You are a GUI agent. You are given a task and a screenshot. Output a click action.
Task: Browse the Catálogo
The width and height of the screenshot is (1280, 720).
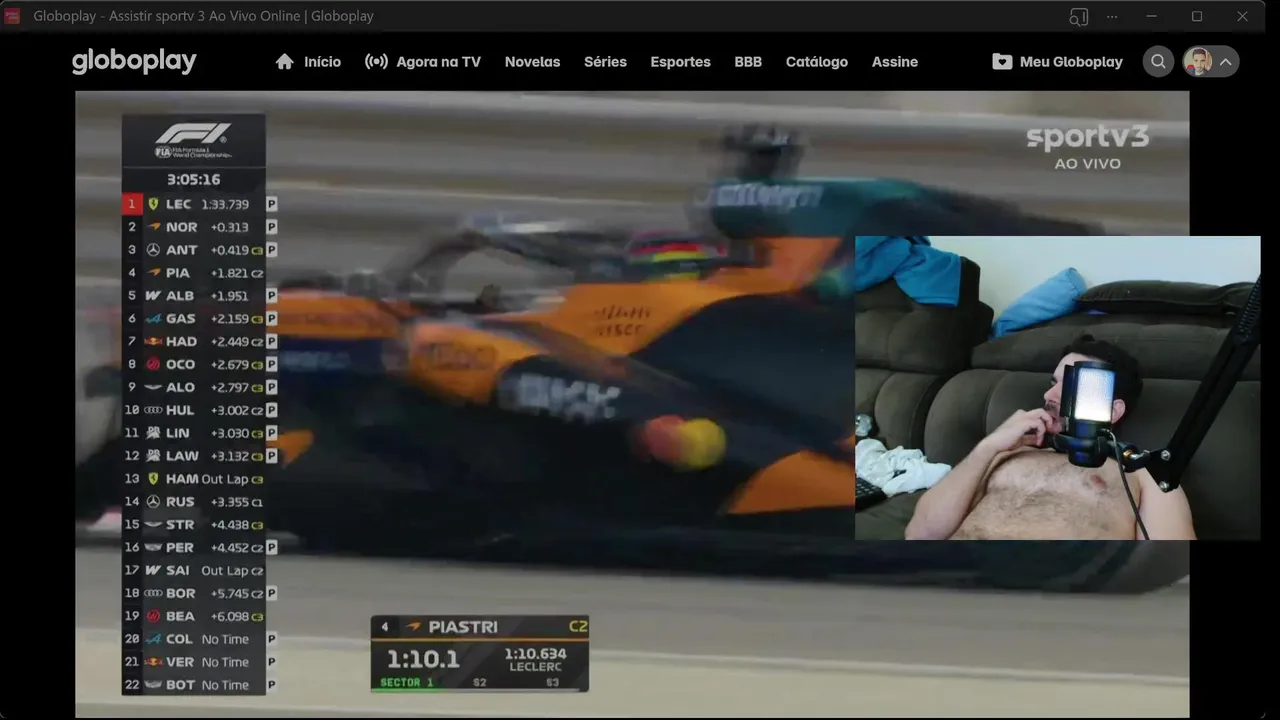pyautogui.click(x=816, y=62)
